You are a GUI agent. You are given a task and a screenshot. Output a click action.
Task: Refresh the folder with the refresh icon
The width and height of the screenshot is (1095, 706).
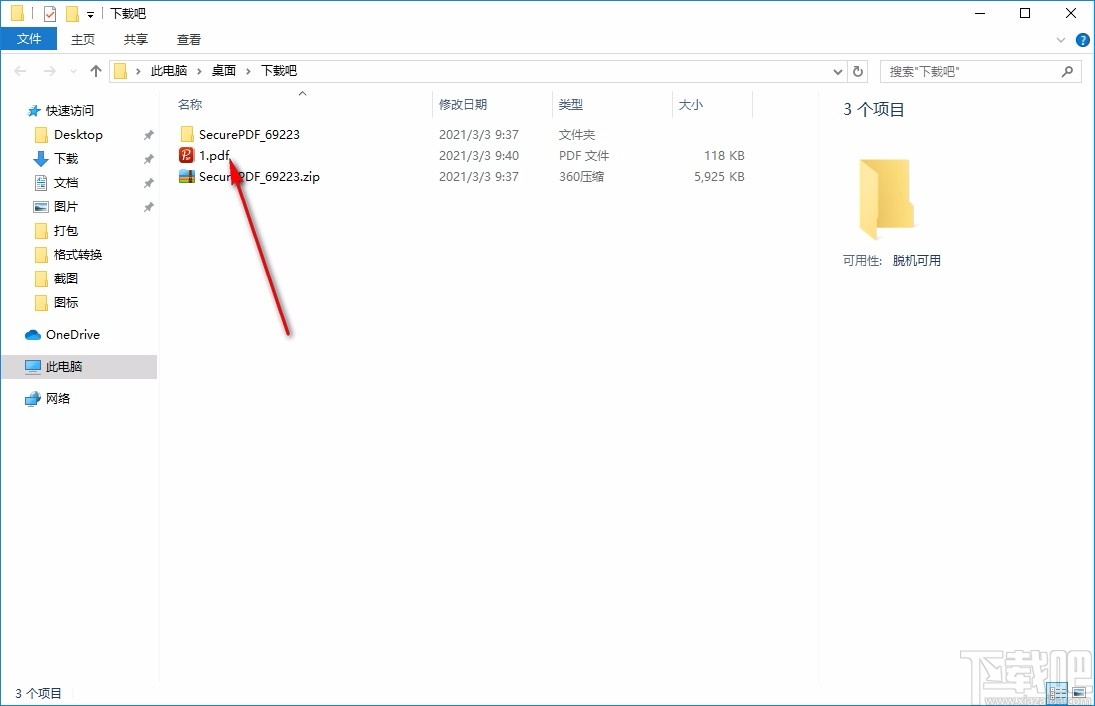coord(857,71)
